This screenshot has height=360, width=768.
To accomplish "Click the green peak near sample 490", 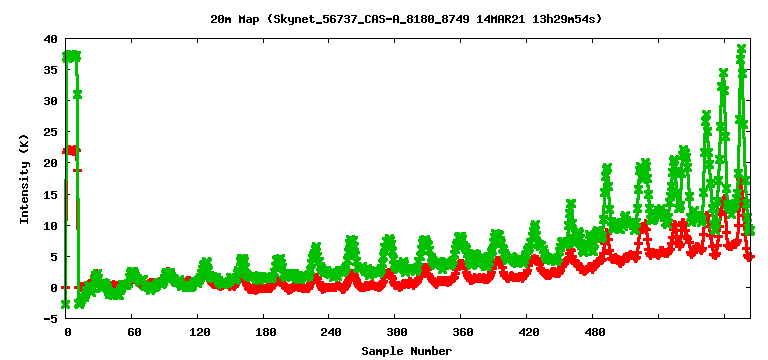I will (607, 169).
